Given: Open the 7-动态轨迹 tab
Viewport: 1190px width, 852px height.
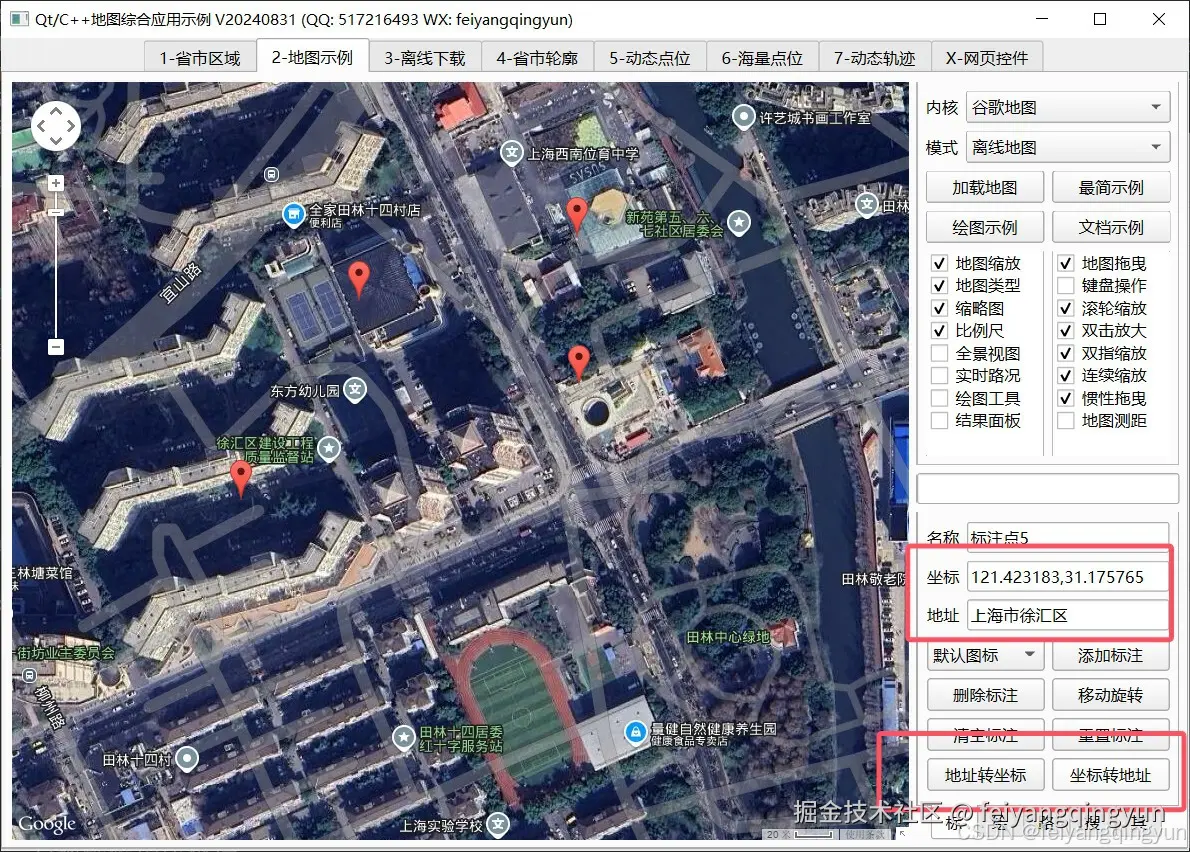Looking at the screenshot, I should [875, 57].
